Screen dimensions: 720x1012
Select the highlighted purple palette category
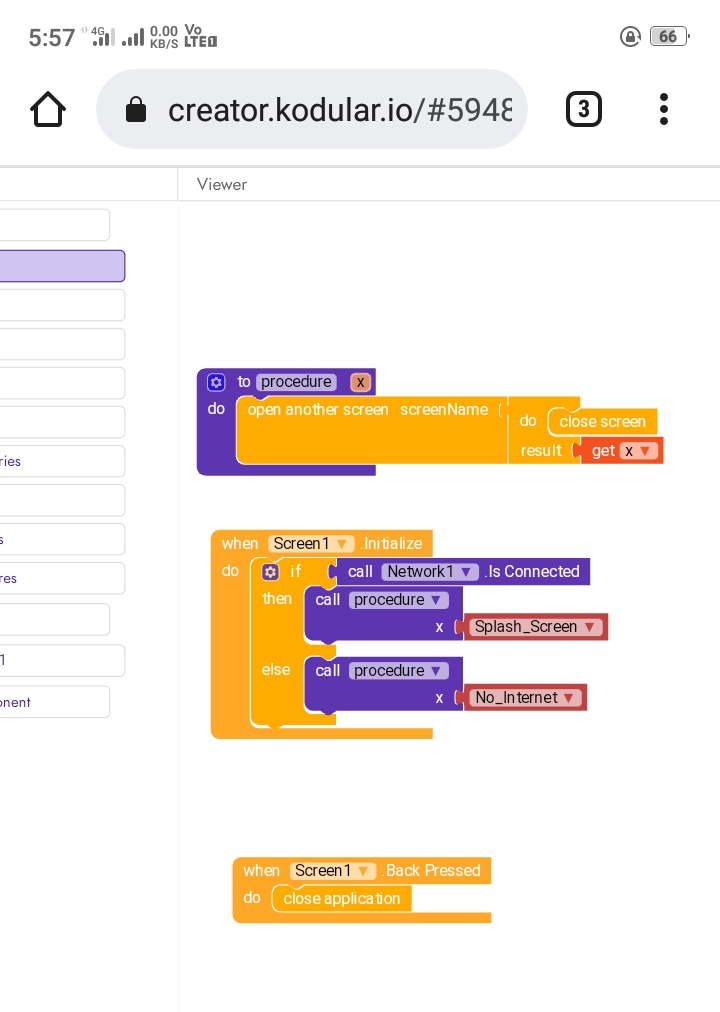62,266
